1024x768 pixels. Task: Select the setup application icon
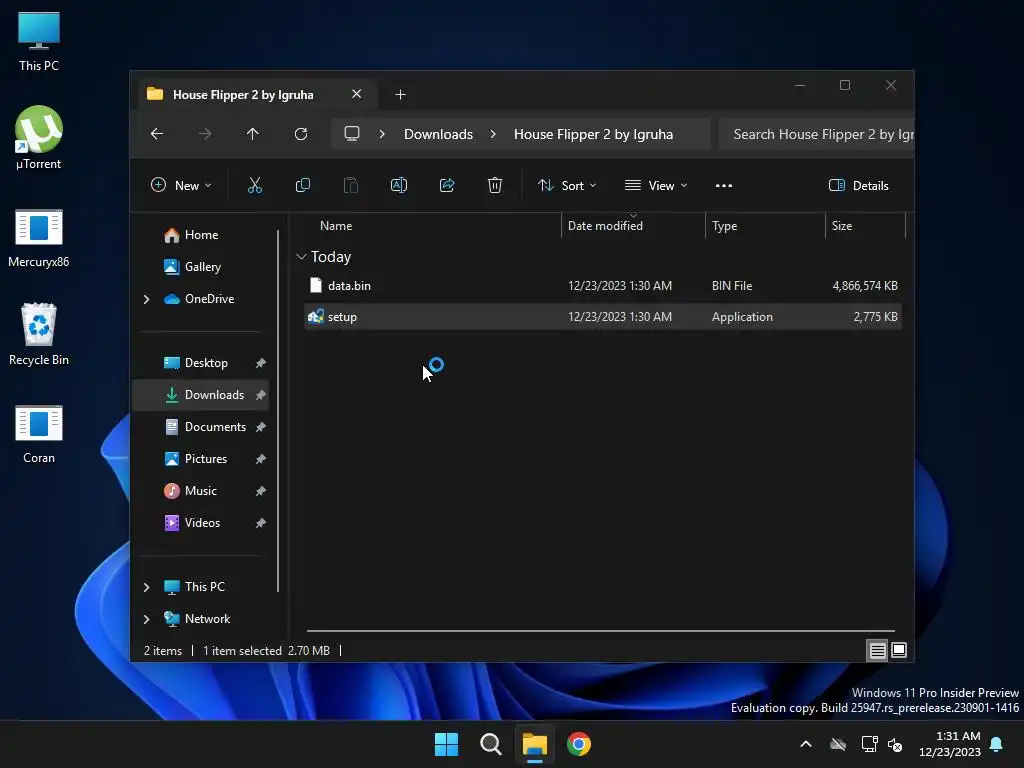(x=315, y=317)
